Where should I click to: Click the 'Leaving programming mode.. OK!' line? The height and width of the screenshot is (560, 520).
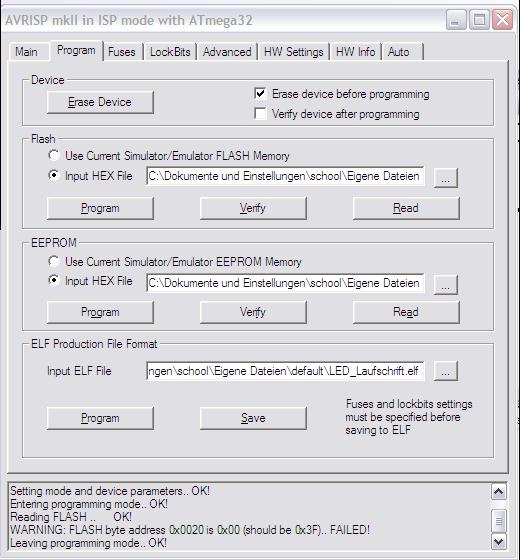(89, 543)
